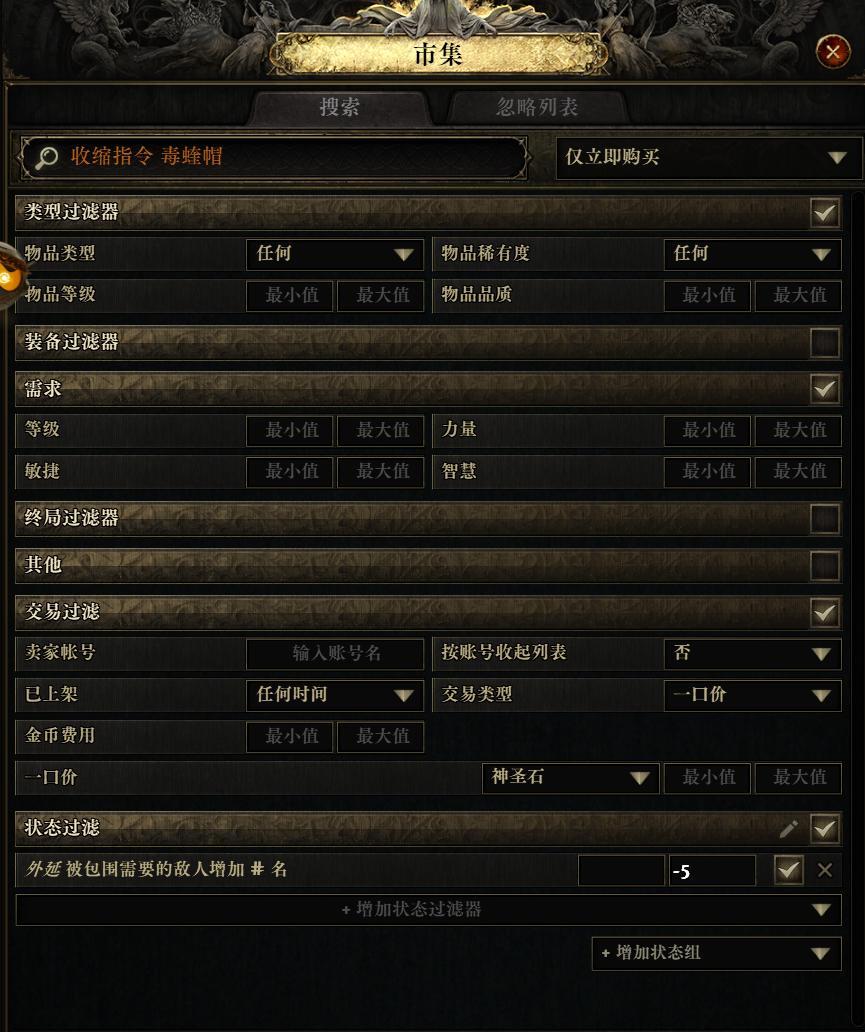Viewport: 865px width, 1032px height.
Task: Click the 卖家帐号 account name input field
Action: coord(334,654)
